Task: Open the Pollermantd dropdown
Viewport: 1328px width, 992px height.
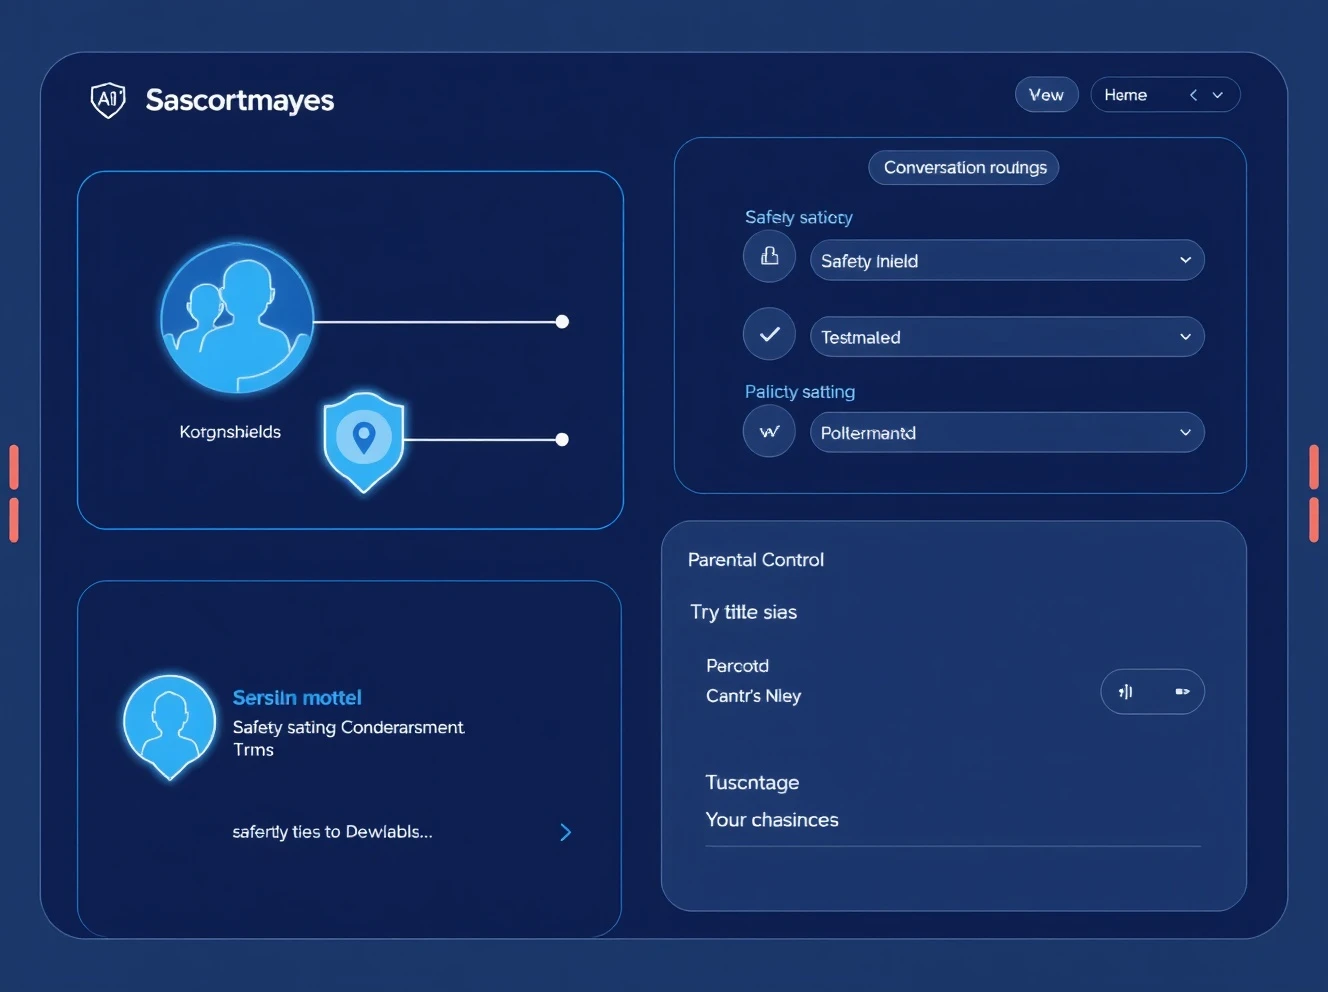Action: pos(1006,433)
